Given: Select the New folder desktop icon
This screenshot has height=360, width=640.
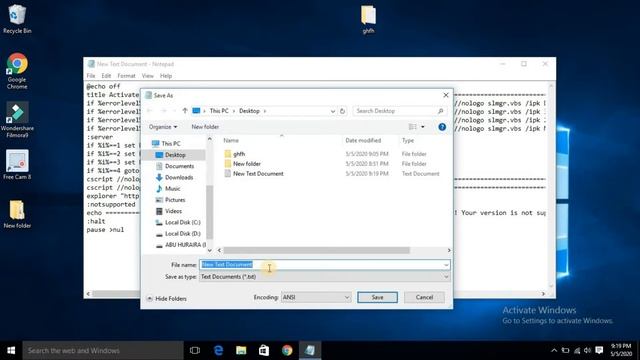Looking at the screenshot, I should pos(17,213).
